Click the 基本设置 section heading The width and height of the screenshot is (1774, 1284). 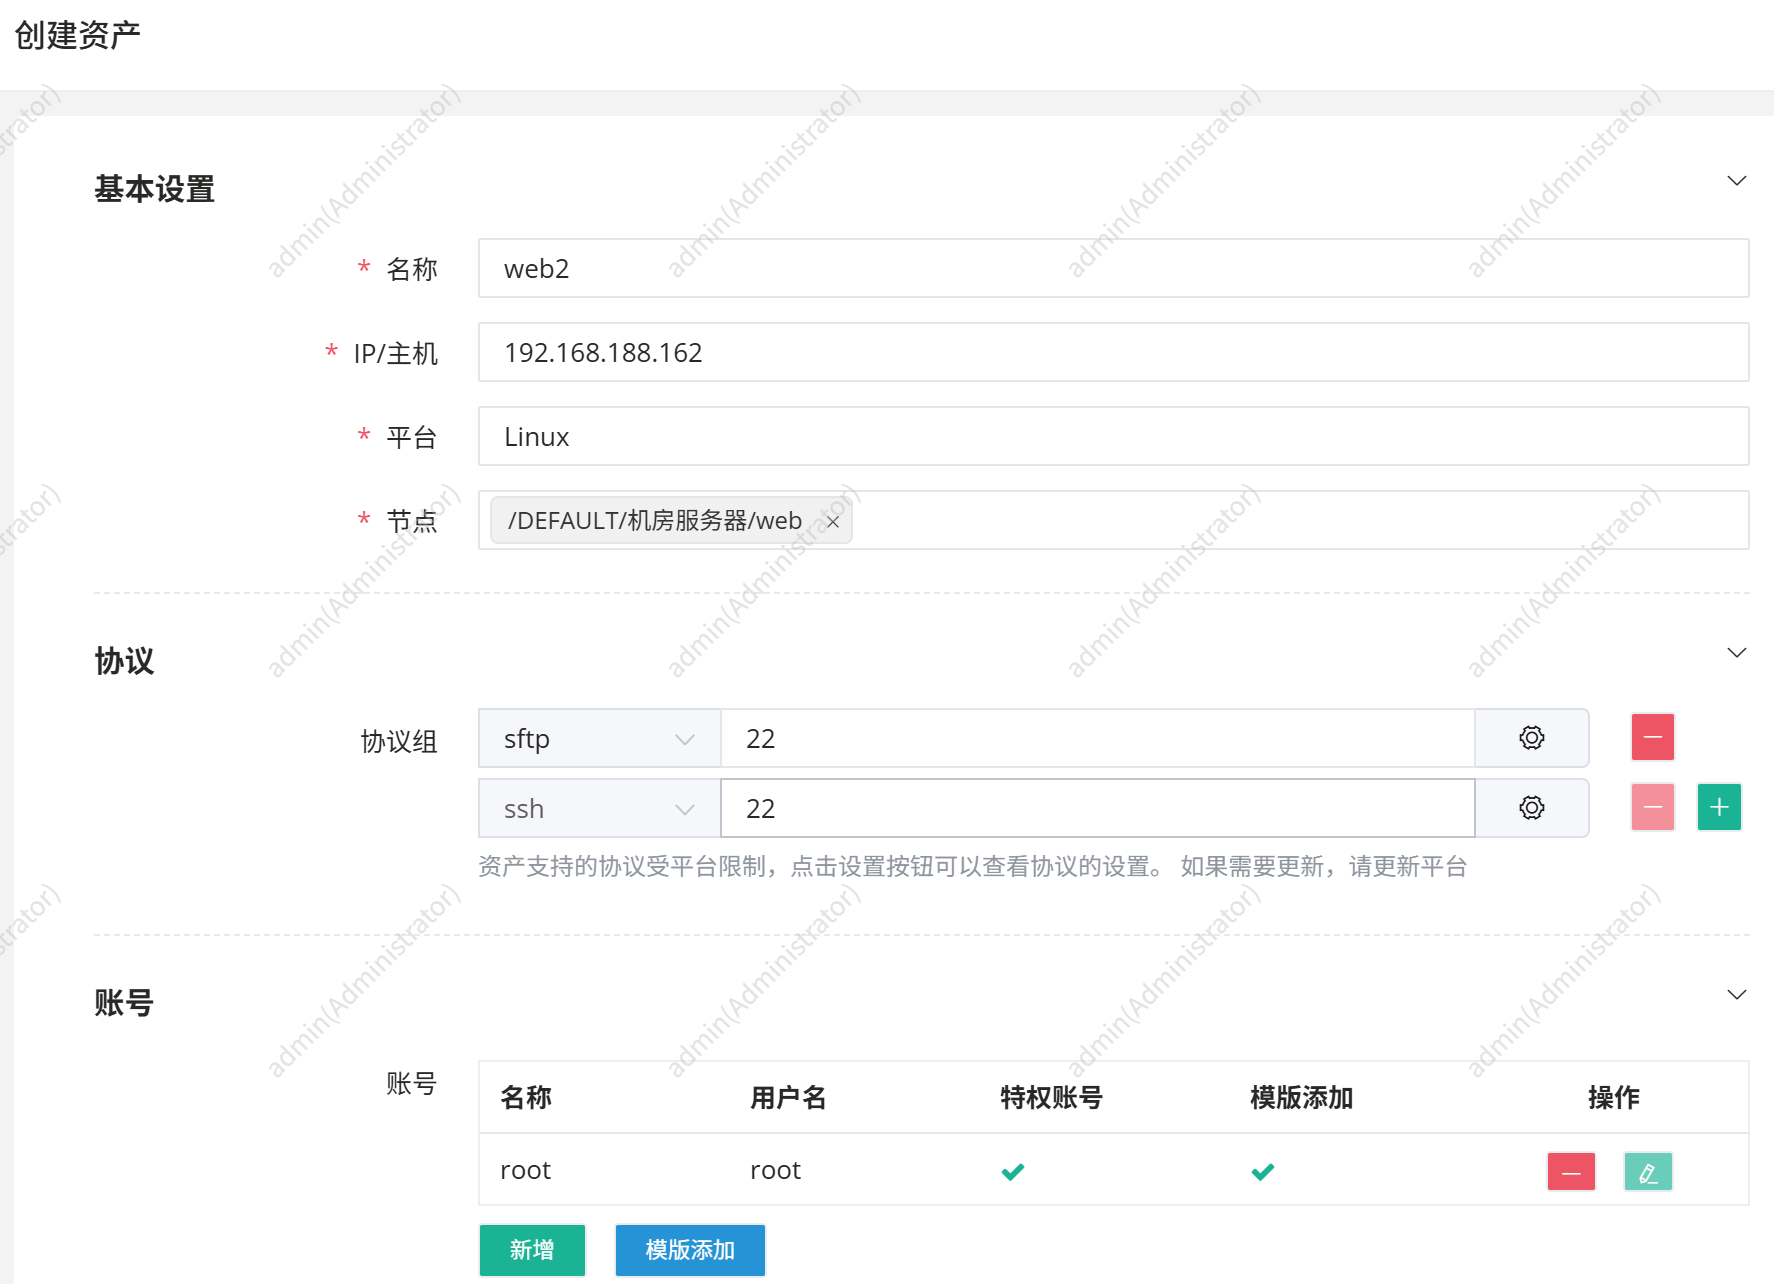click(x=155, y=189)
